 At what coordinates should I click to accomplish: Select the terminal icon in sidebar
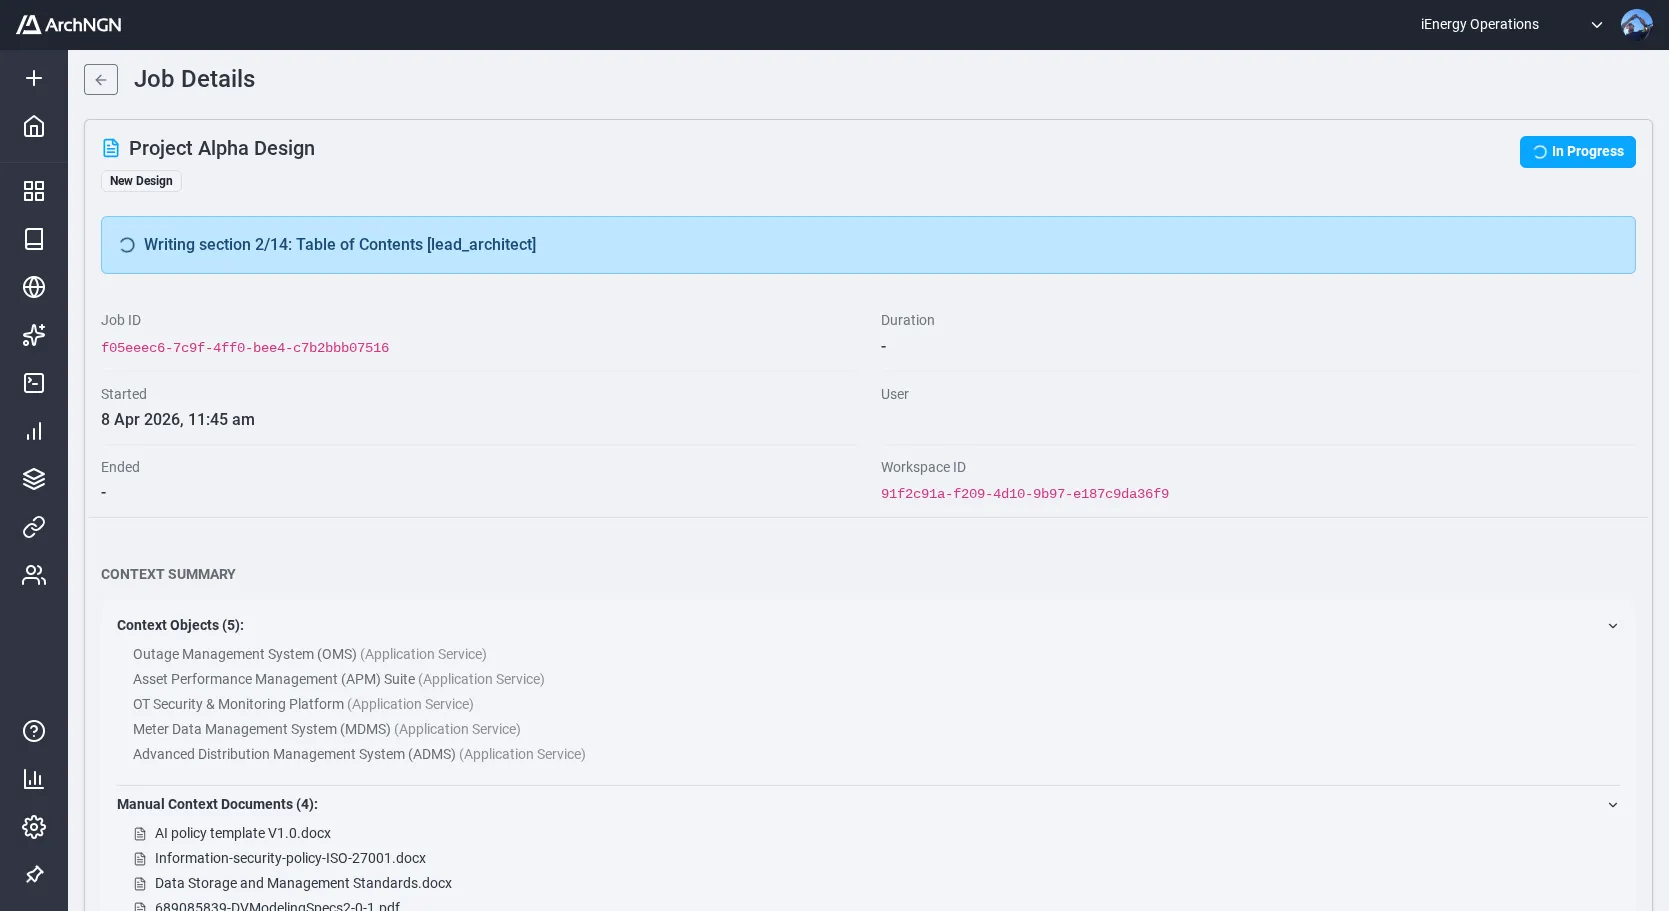point(33,383)
